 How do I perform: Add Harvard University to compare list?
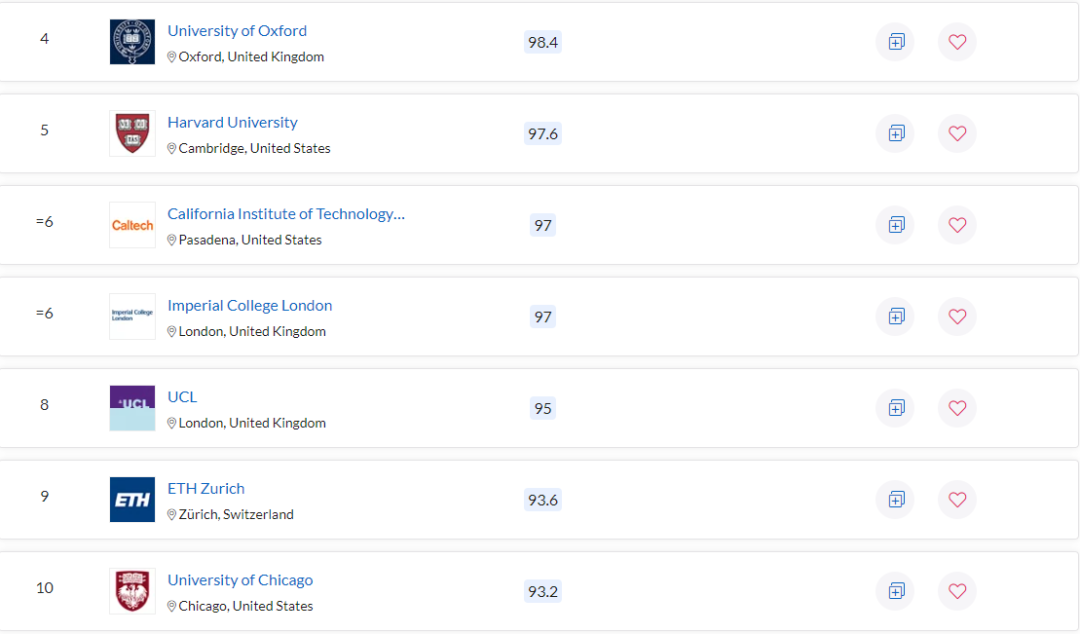point(895,133)
